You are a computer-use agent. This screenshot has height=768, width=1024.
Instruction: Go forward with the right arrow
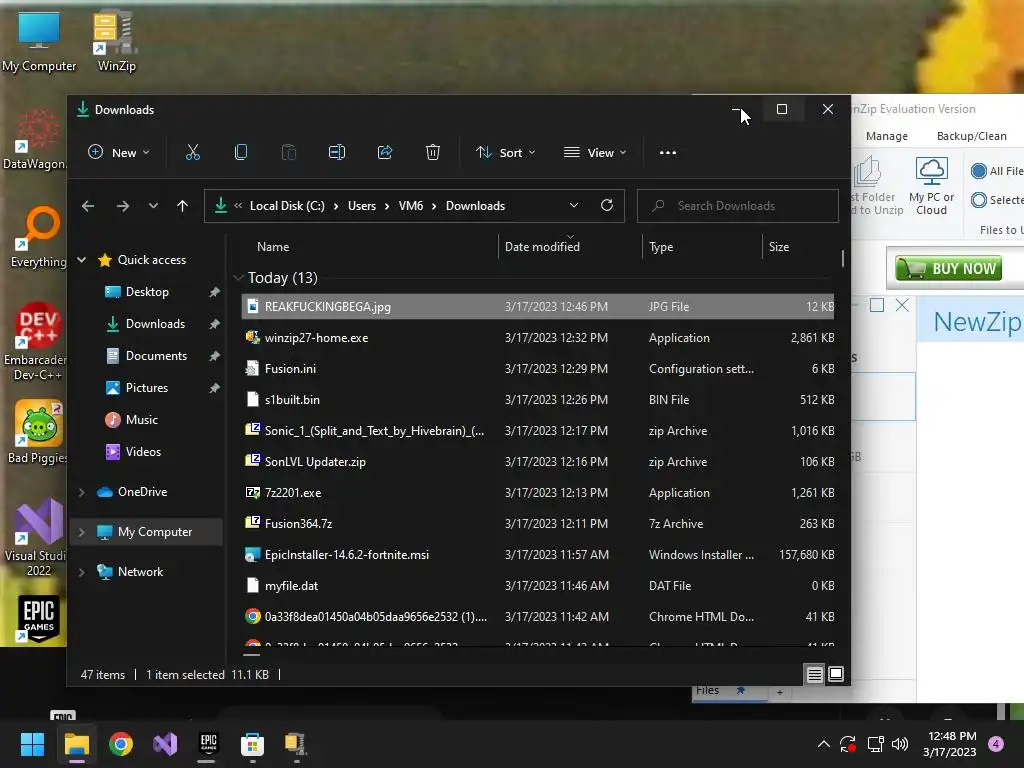coord(123,206)
